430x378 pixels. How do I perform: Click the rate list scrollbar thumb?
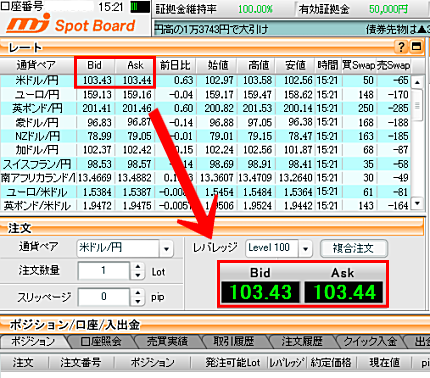[417, 105]
